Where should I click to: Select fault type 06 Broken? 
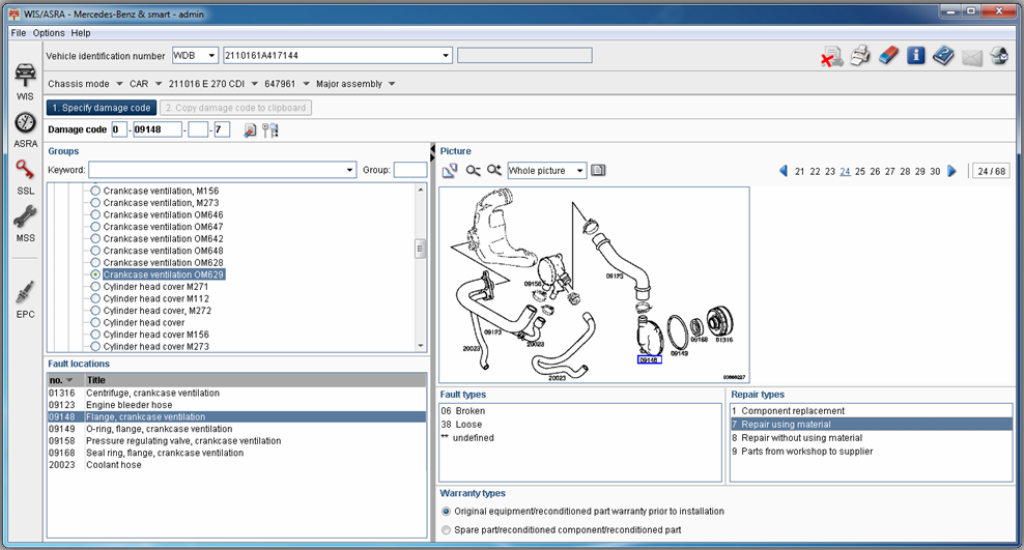[x=580, y=411]
